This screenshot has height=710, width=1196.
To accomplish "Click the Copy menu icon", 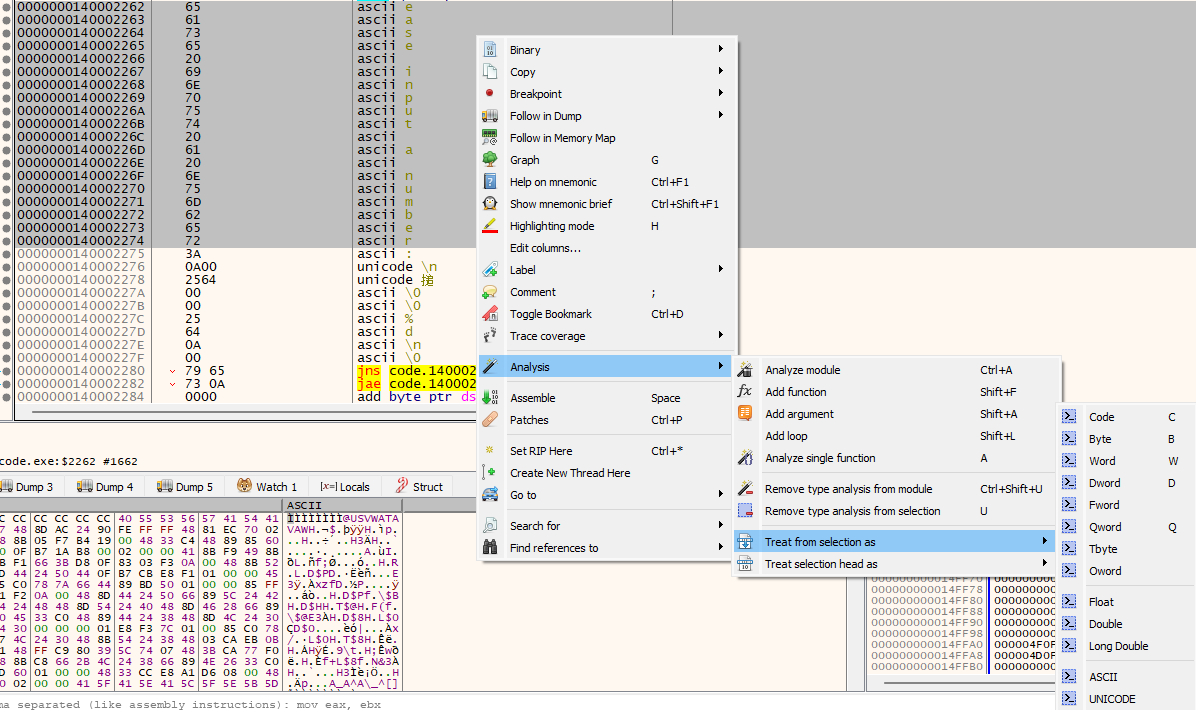I will pos(490,72).
